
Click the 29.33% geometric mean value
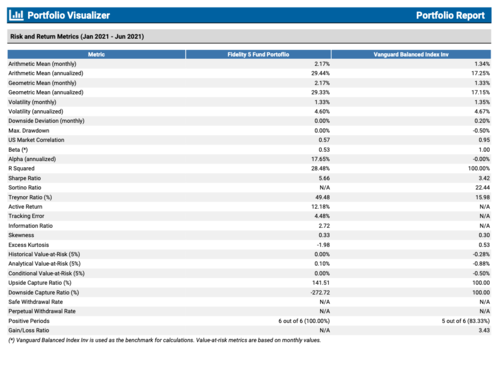320,92
